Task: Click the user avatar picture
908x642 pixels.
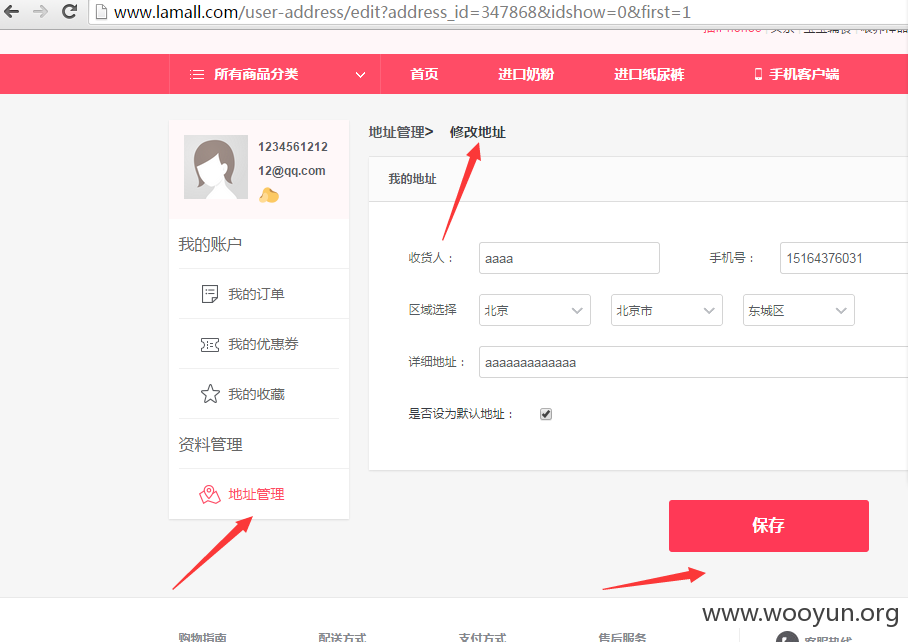Action: [215, 167]
